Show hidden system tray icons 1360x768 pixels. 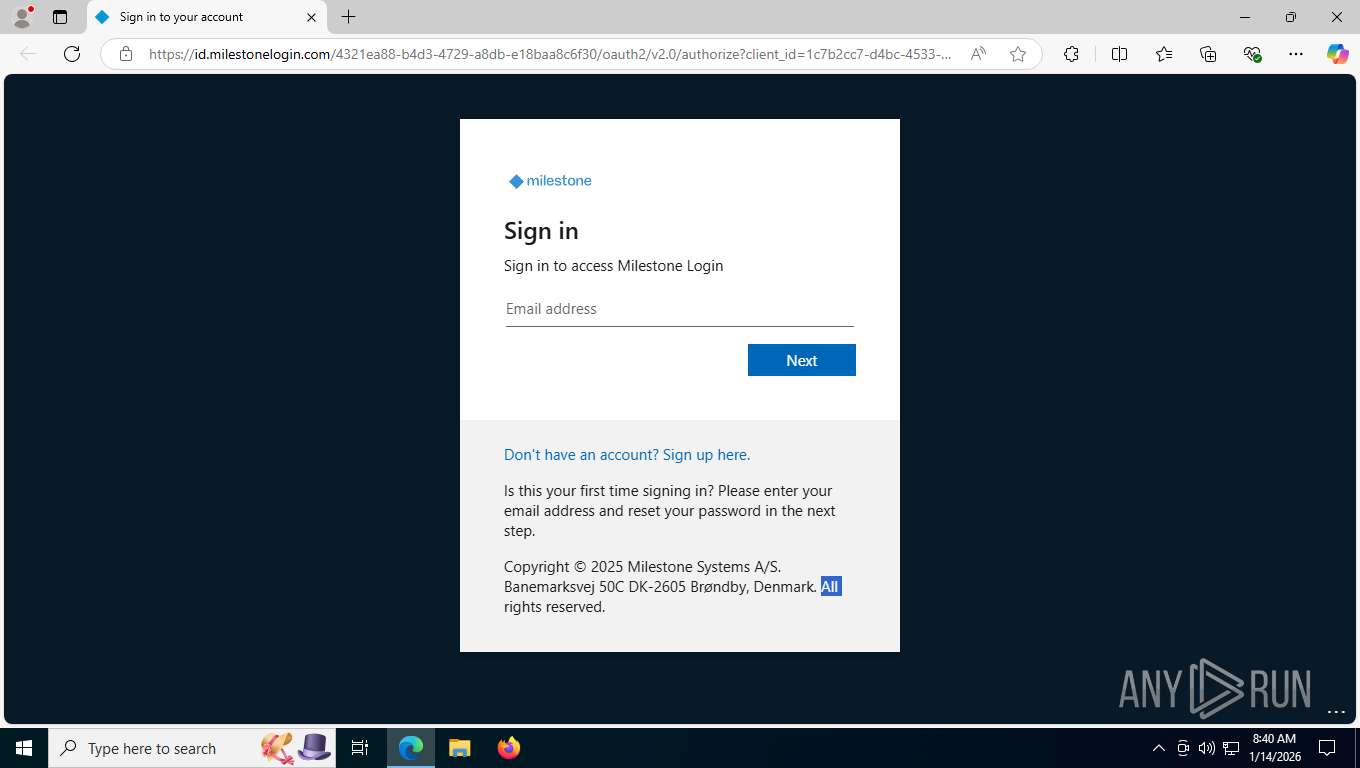tap(1159, 748)
